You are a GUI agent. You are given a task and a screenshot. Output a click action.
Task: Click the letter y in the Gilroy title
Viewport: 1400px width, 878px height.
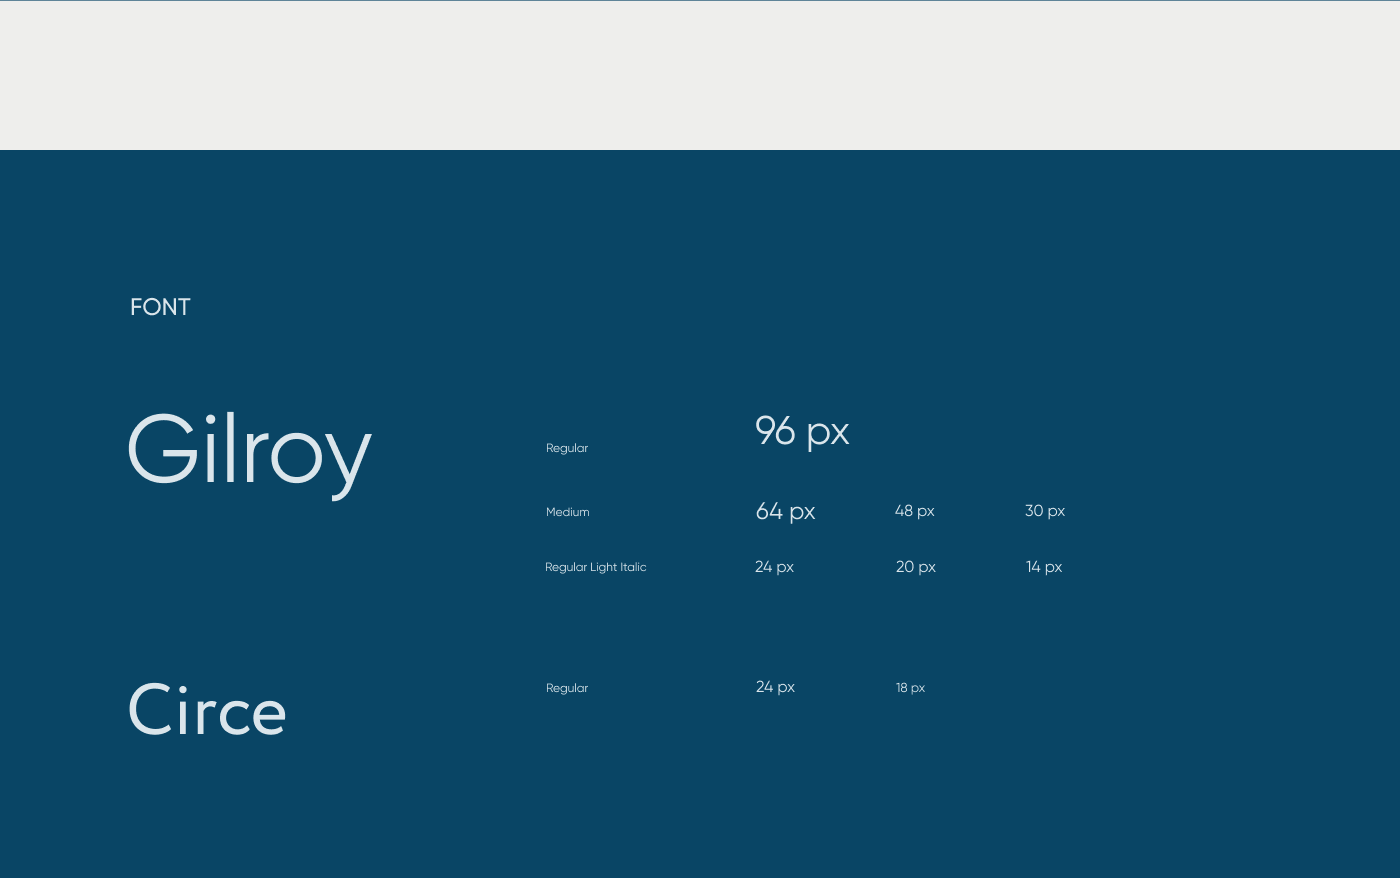347,460
